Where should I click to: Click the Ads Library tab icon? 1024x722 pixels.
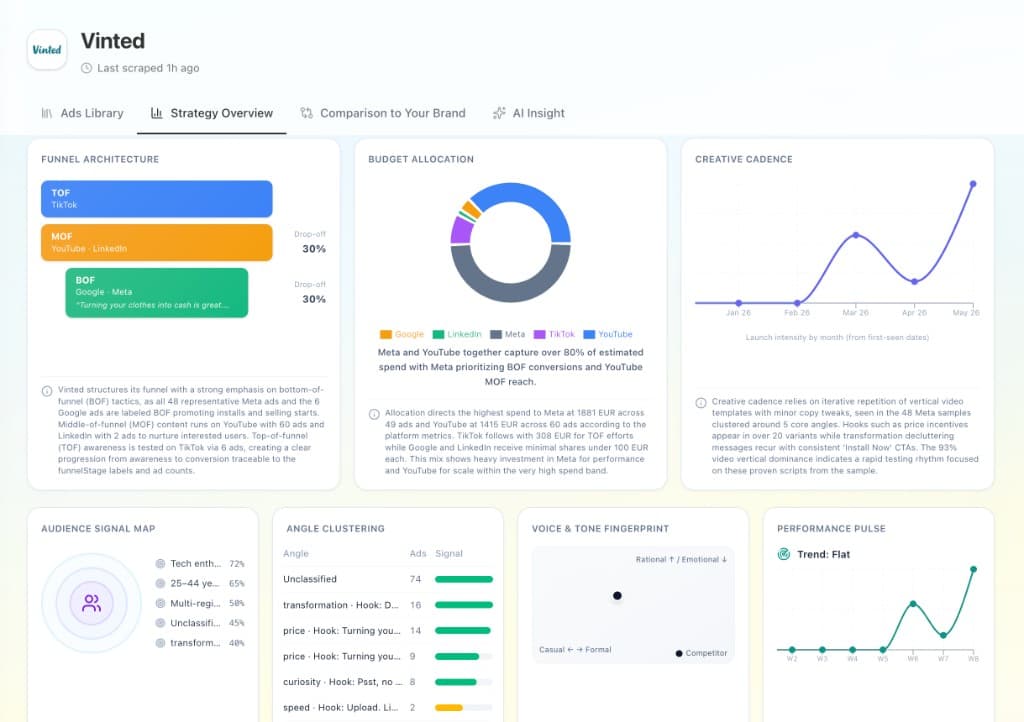tap(47, 113)
